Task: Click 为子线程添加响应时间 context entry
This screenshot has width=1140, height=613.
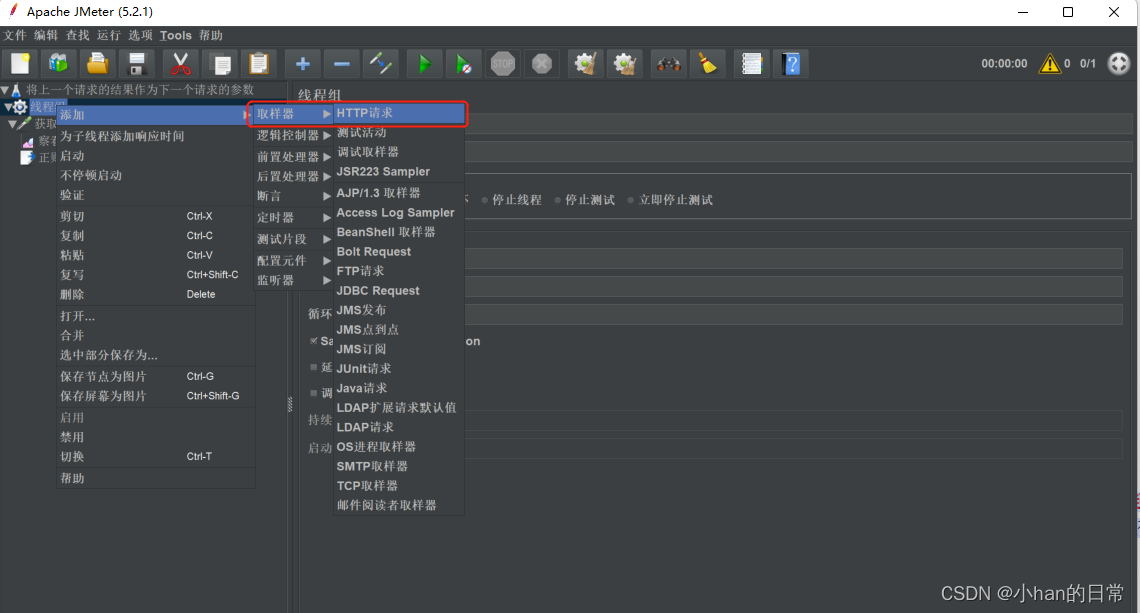Action: tap(156, 136)
